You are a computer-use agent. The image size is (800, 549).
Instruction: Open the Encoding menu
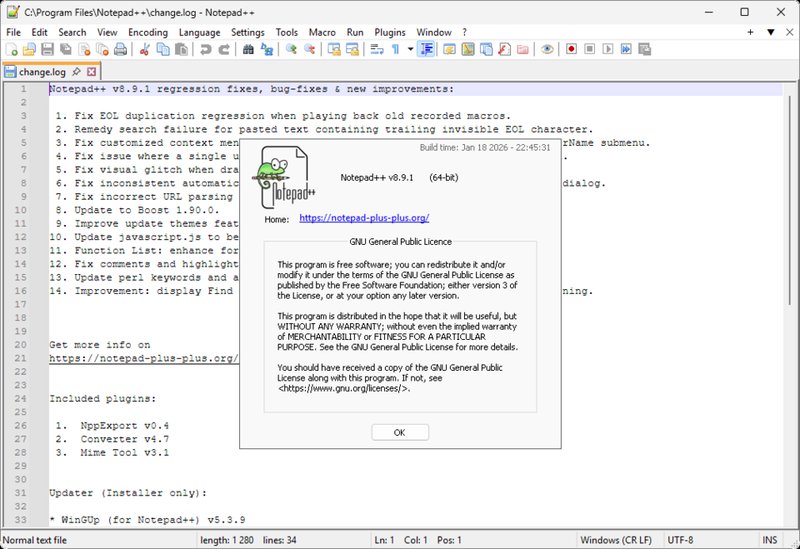148,32
